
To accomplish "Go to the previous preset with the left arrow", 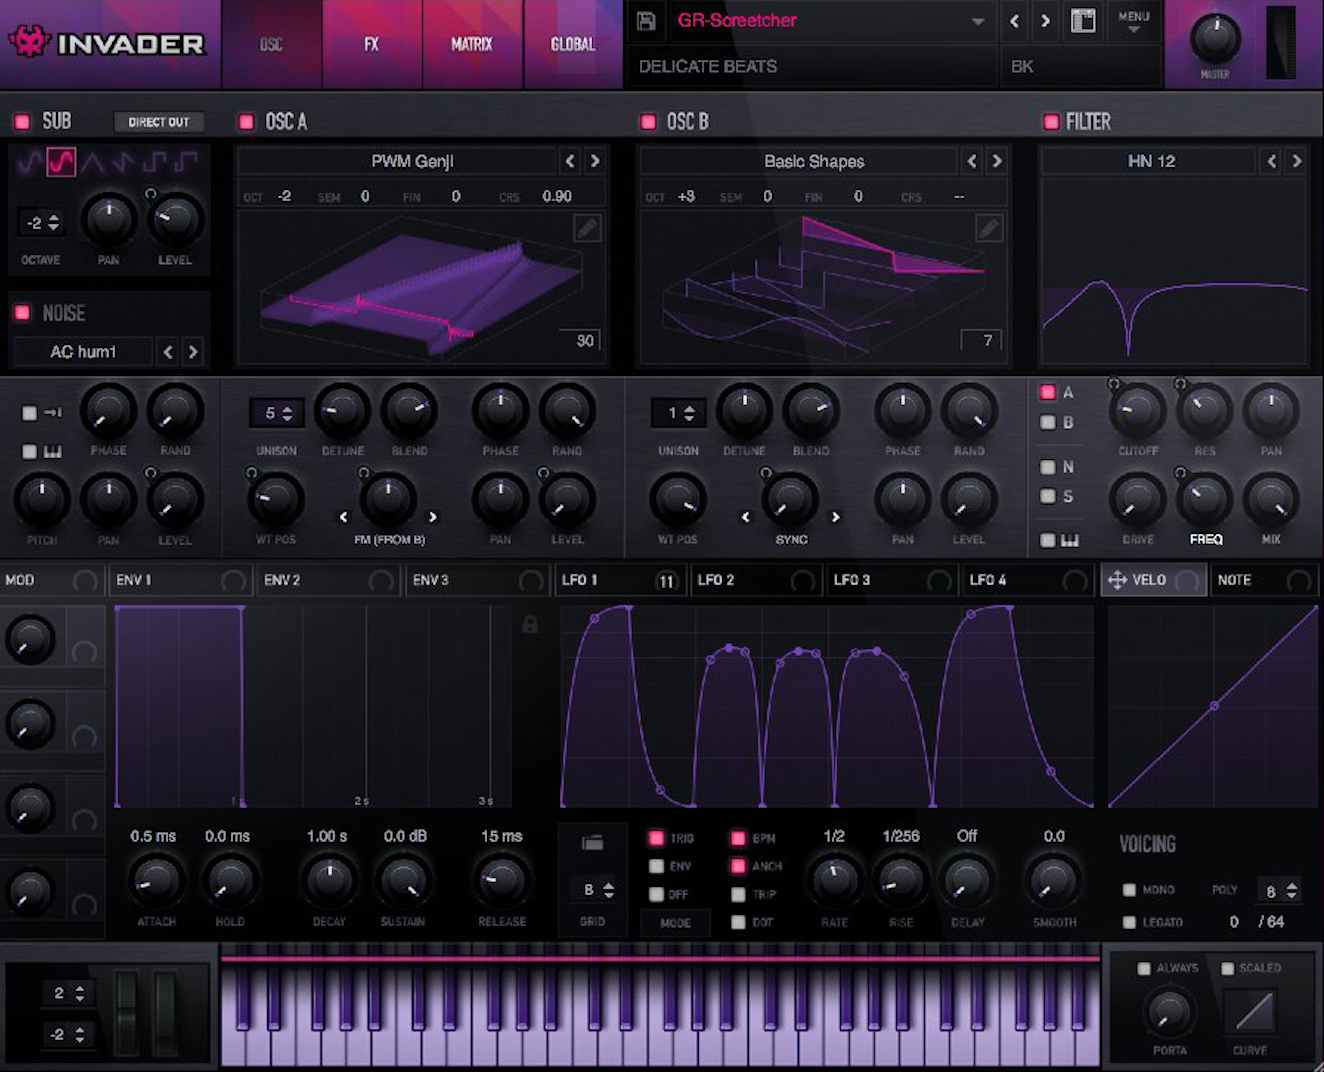I will tap(1014, 21).
